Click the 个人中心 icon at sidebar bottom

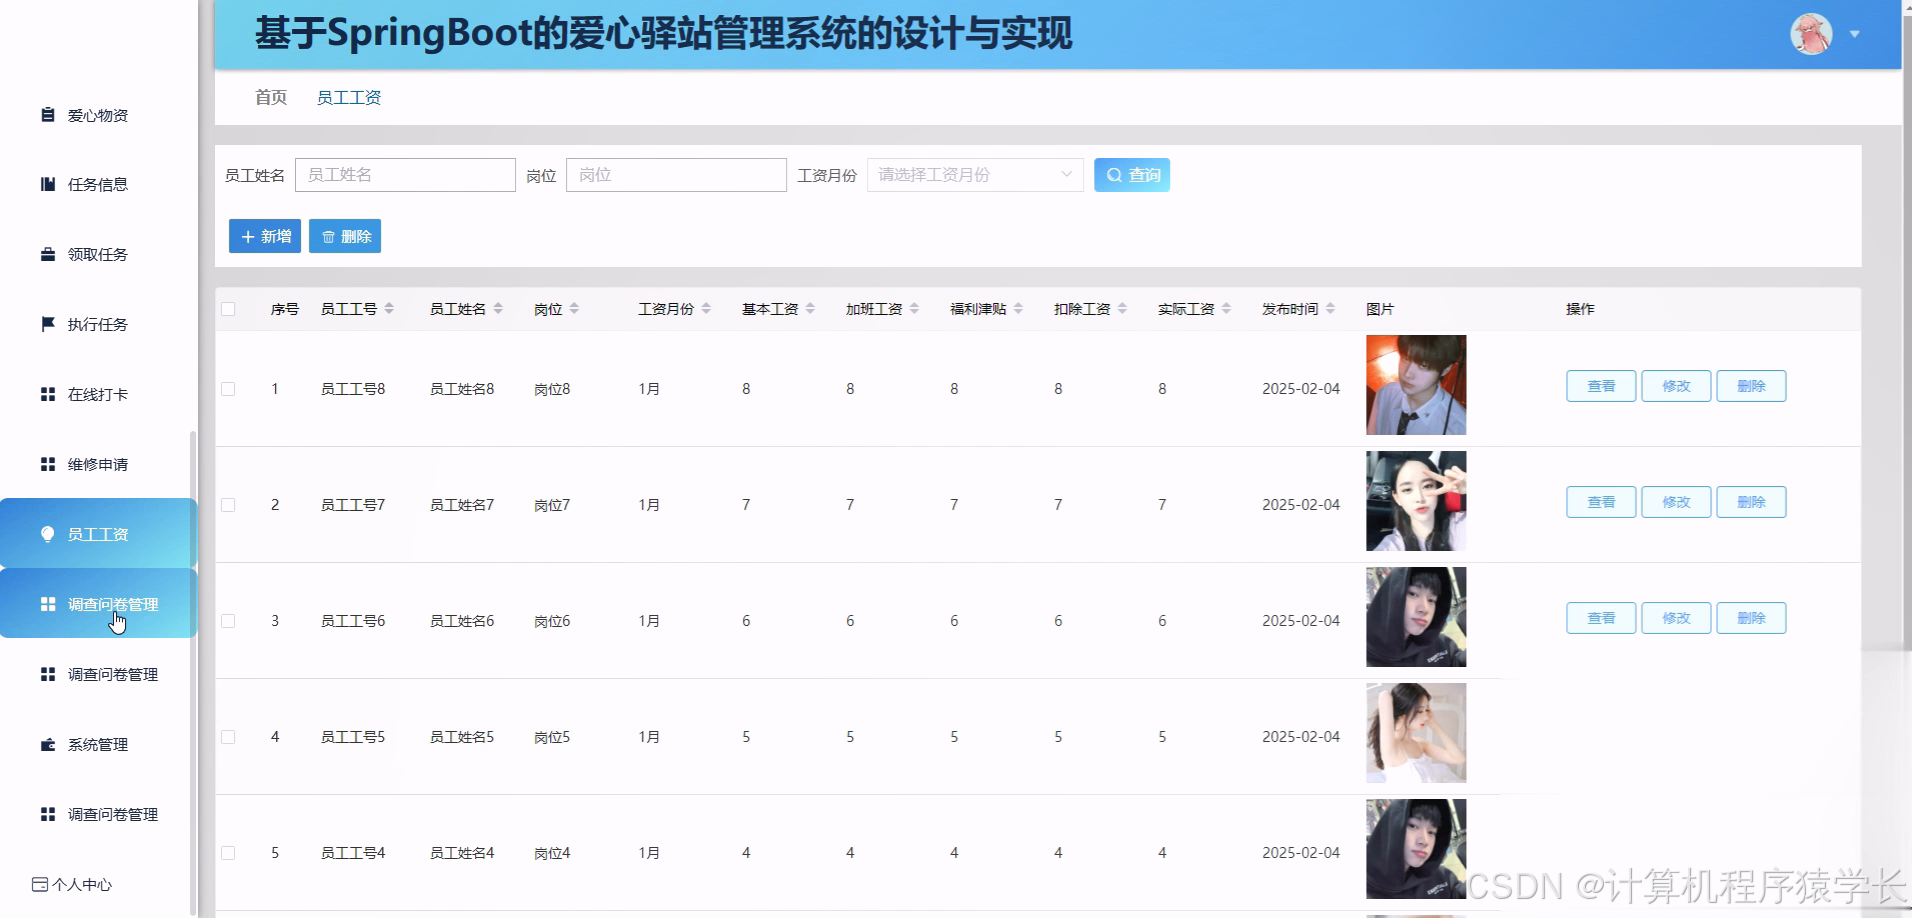pos(40,884)
